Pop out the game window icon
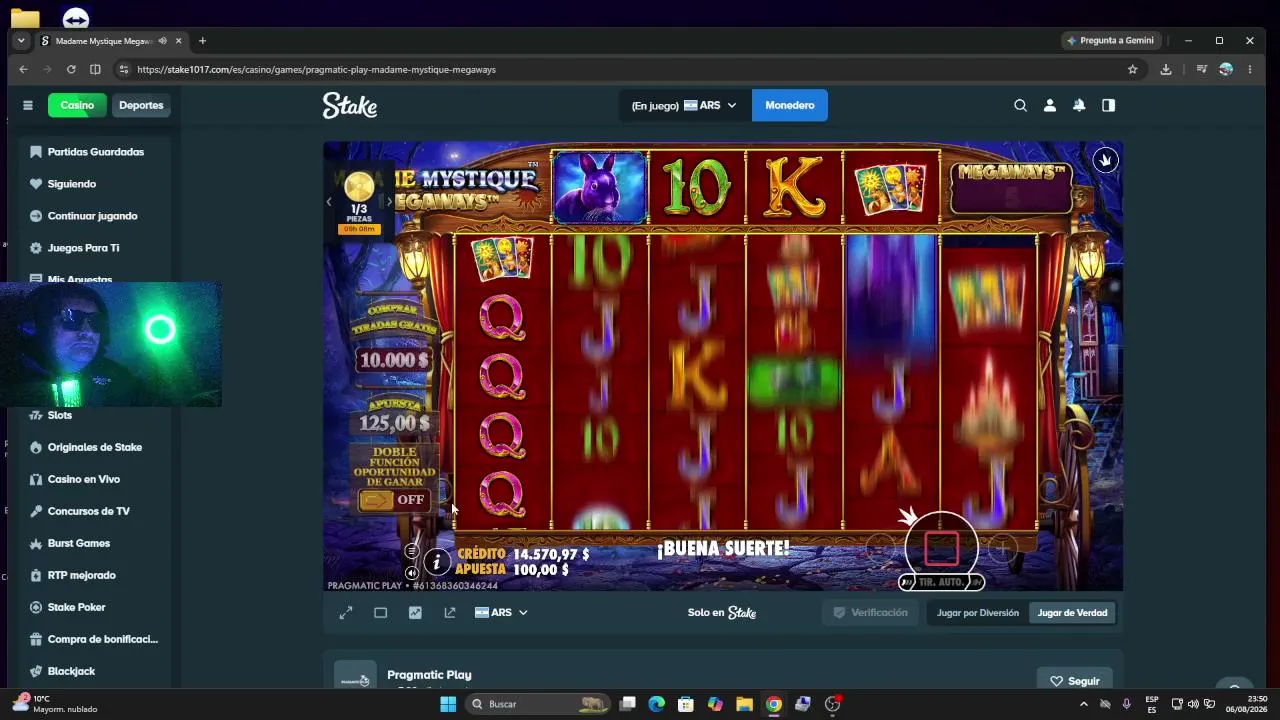The width and height of the screenshot is (1280, 720). click(x=450, y=613)
